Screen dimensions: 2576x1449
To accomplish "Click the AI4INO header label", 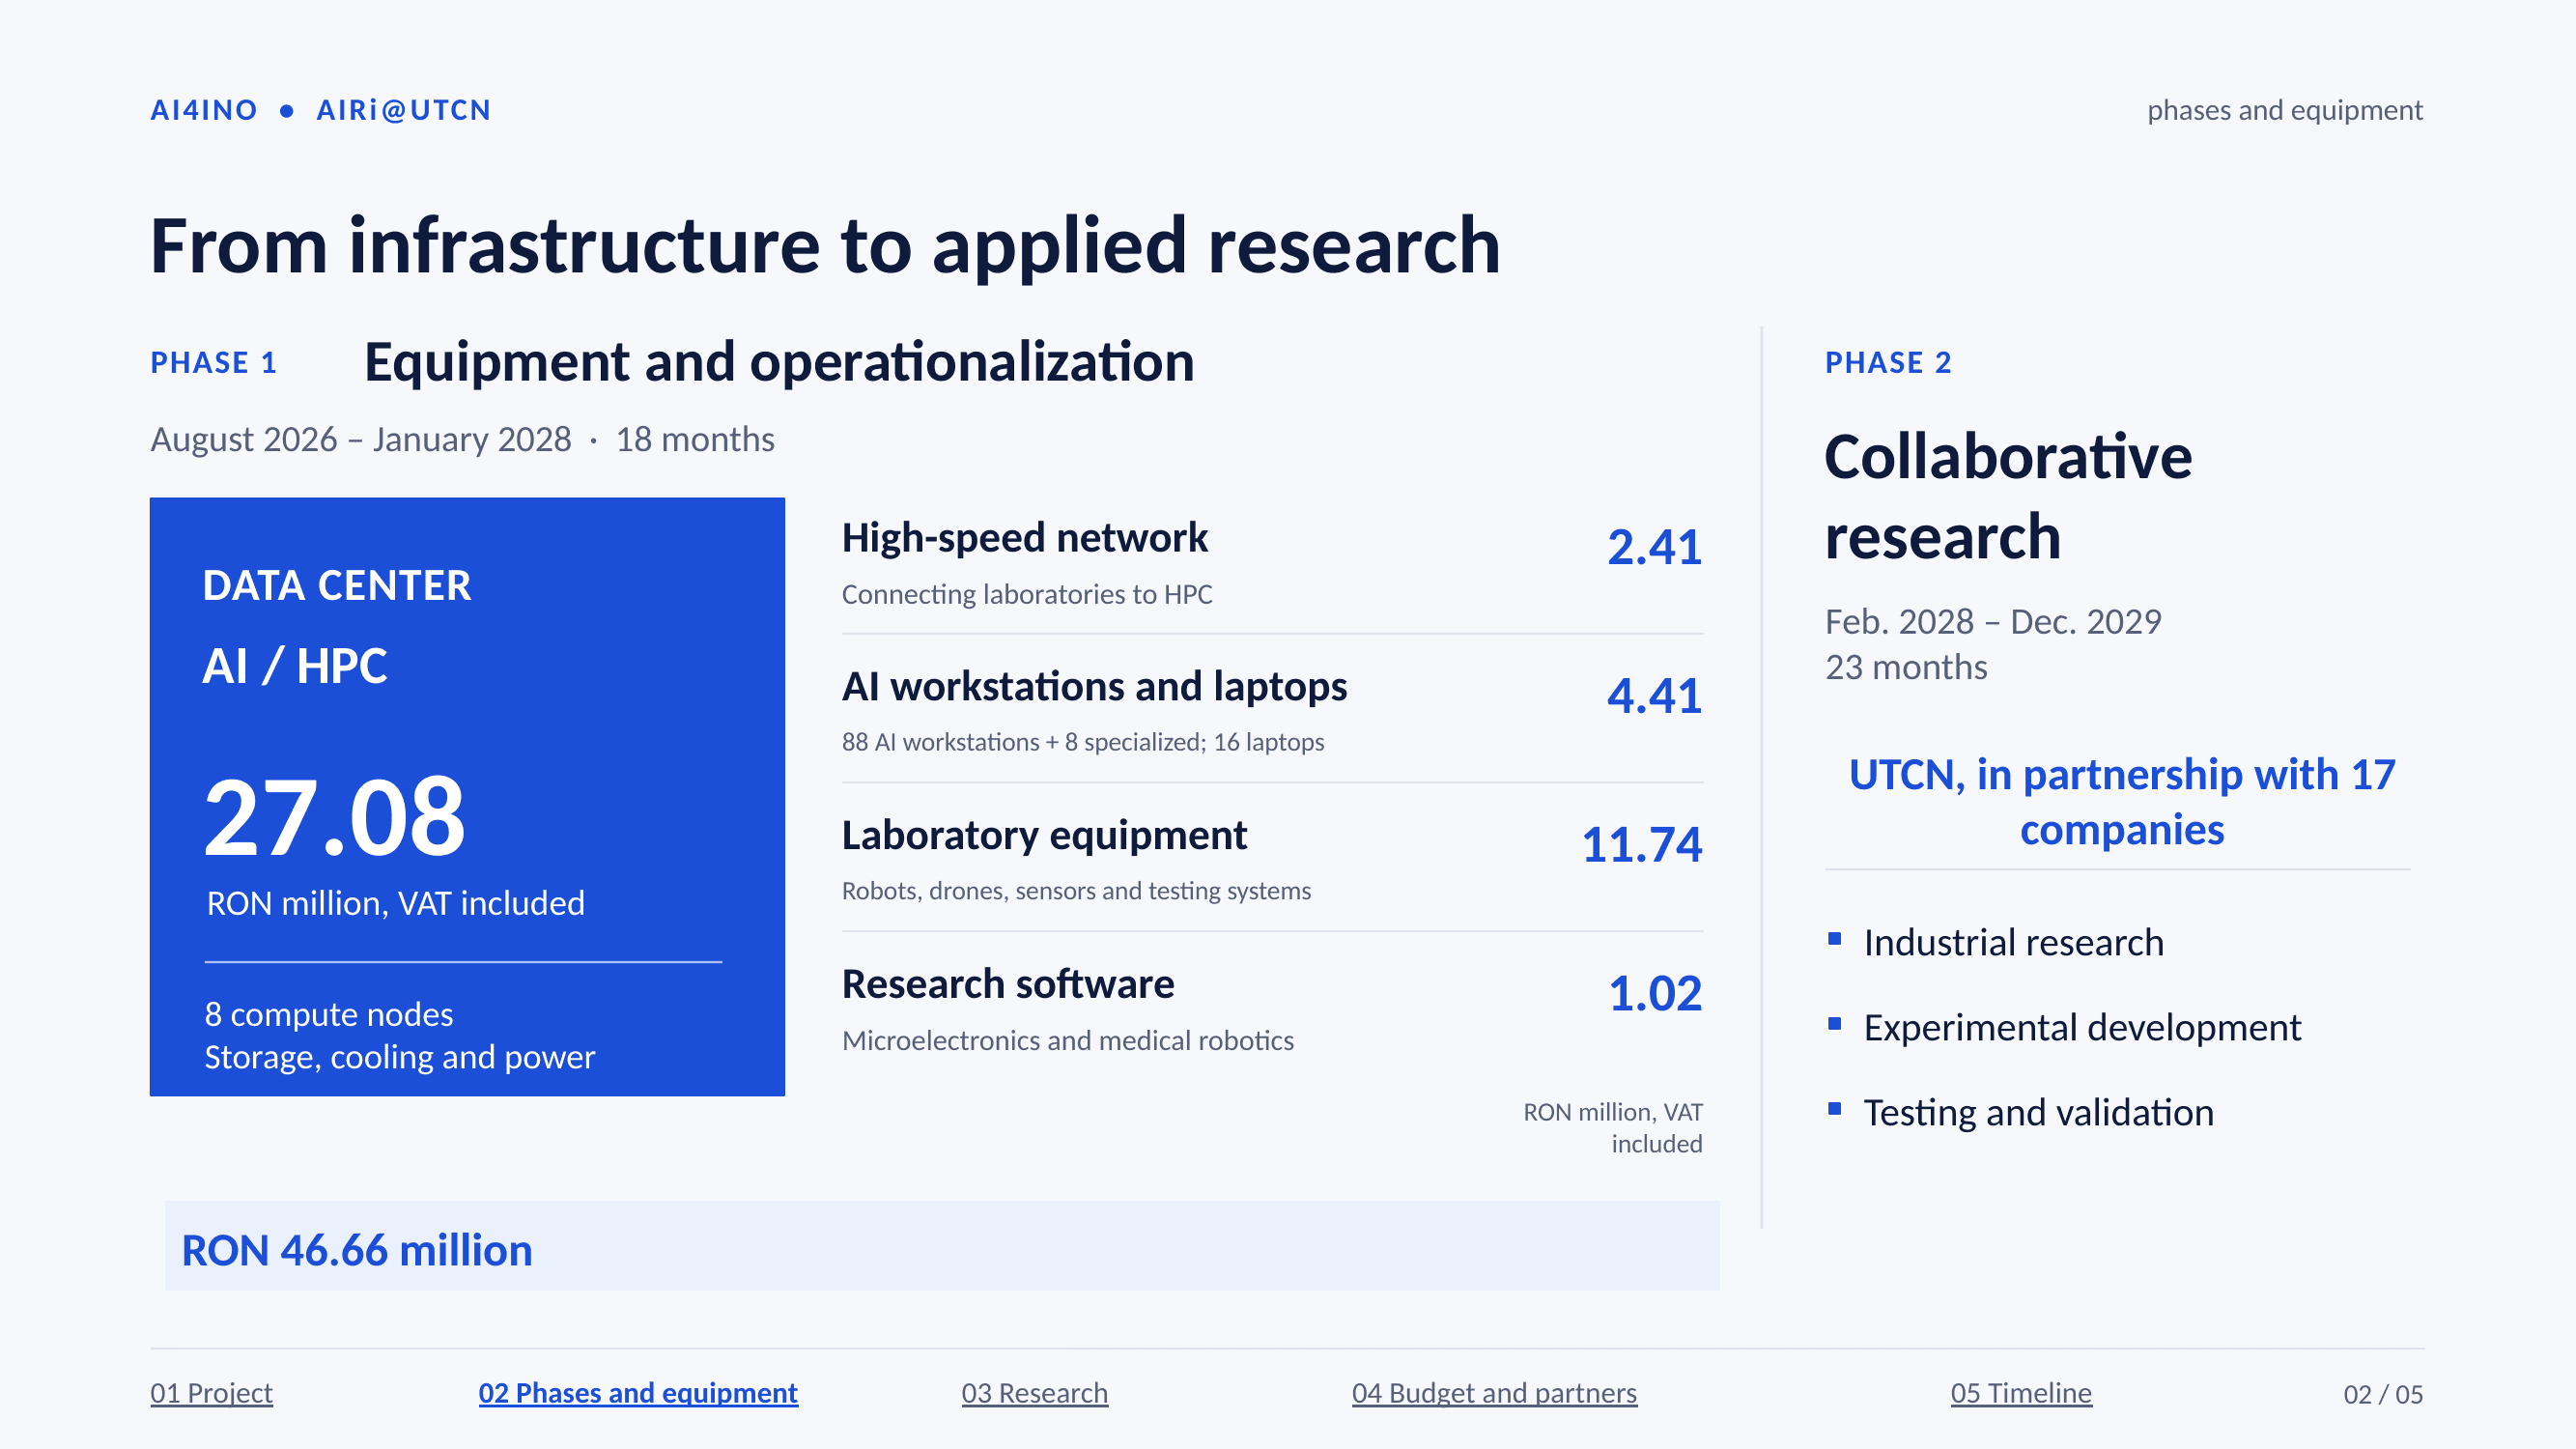I will (x=204, y=110).
